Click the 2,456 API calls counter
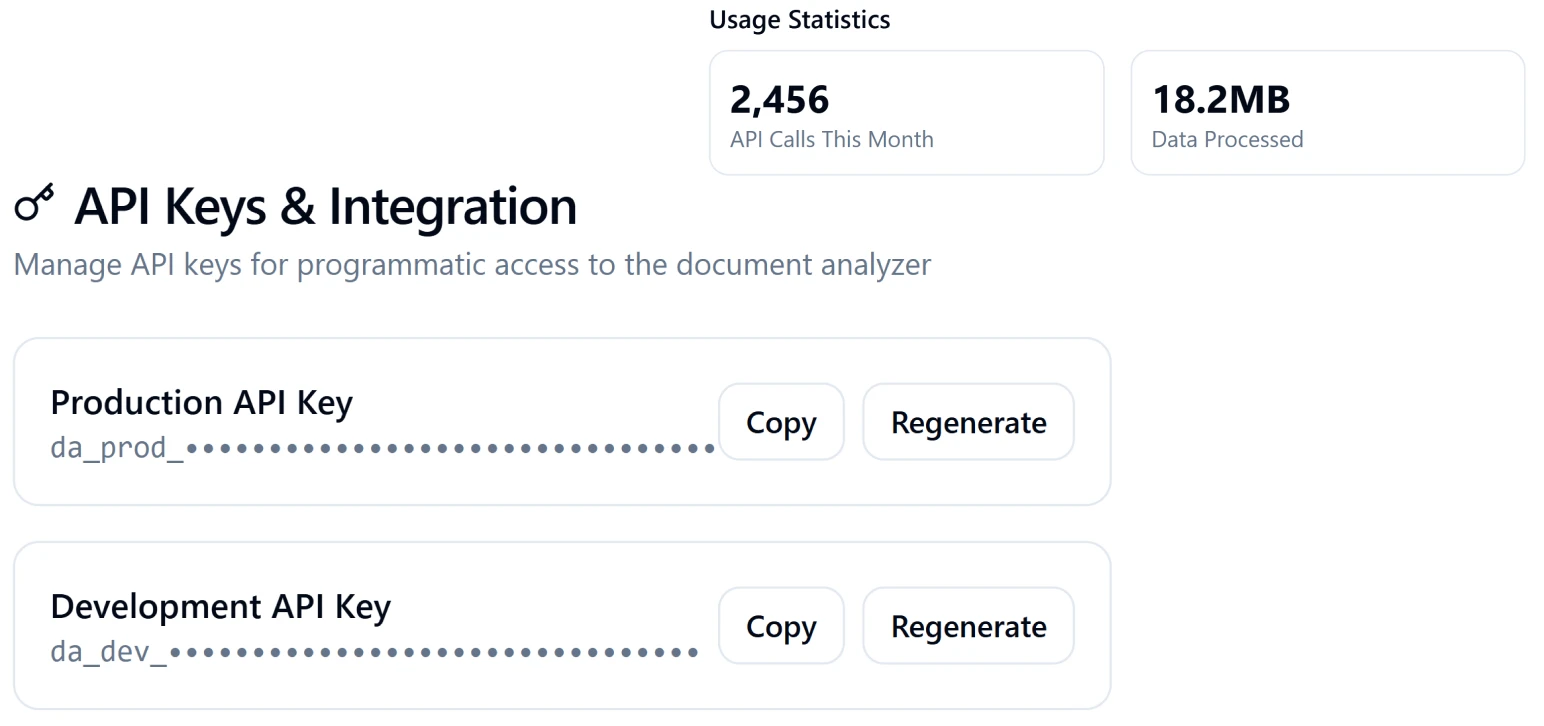This screenshot has width=1544, height=726. (x=779, y=99)
